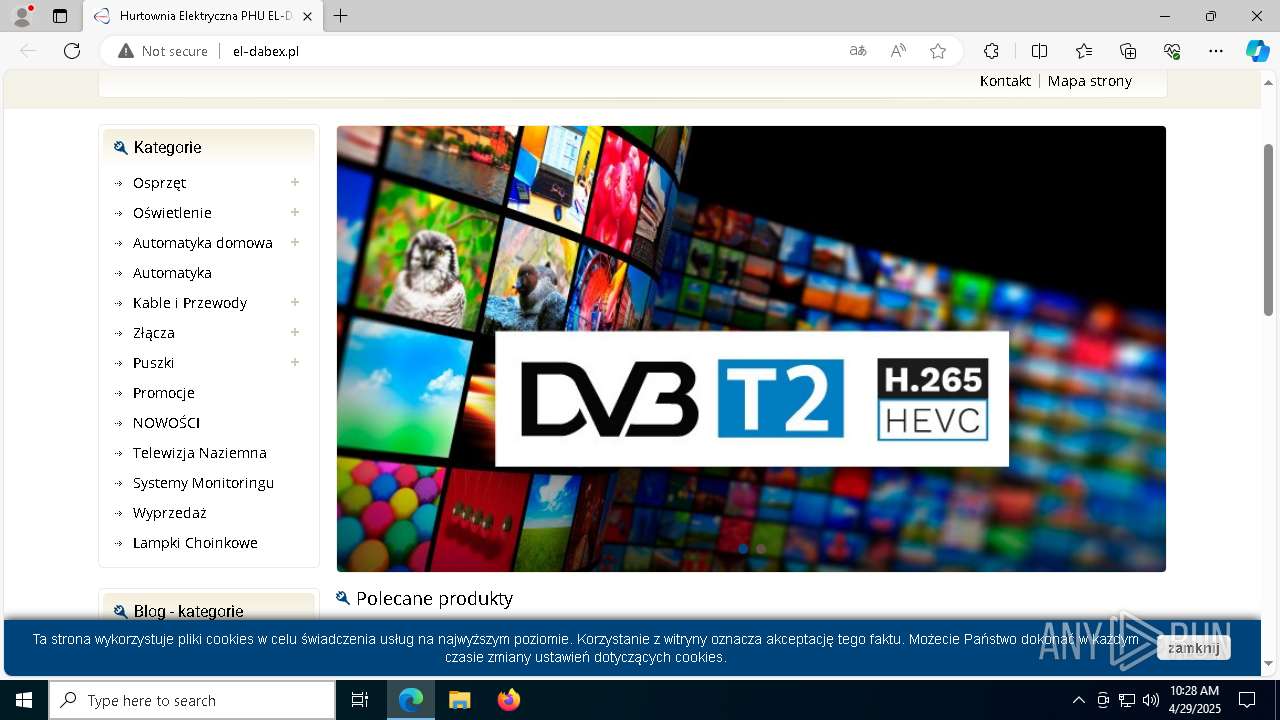Select the second banner slide dot
The image size is (1280, 720).
click(x=761, y=549)
